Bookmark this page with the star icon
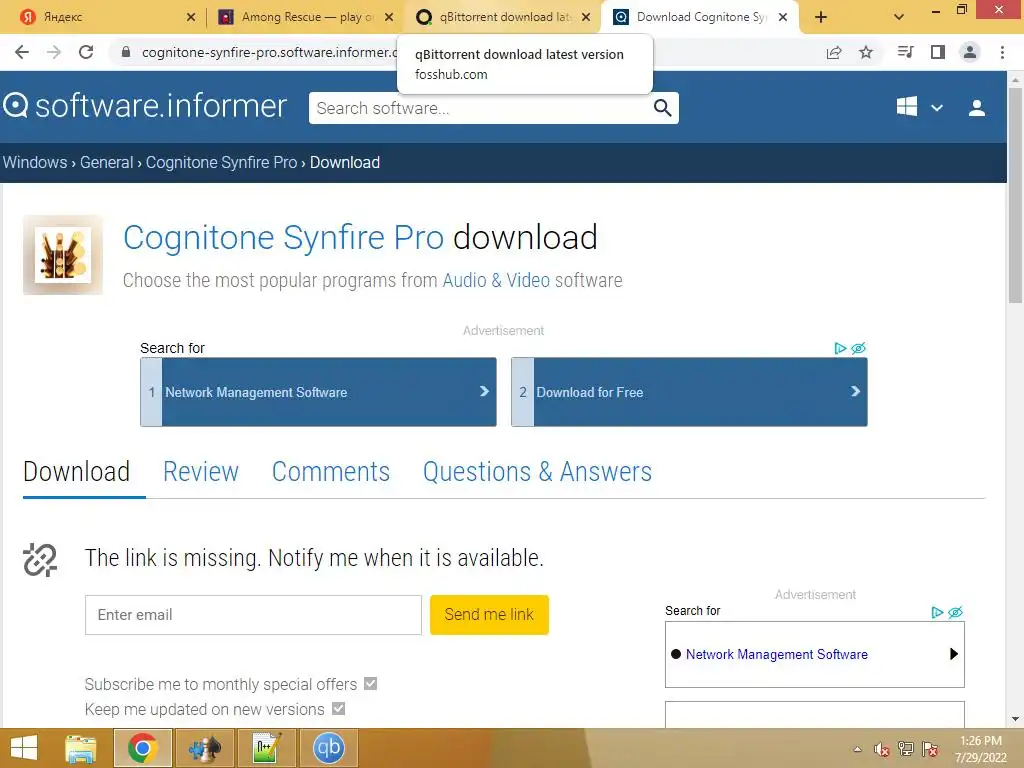 coord(866,52)
